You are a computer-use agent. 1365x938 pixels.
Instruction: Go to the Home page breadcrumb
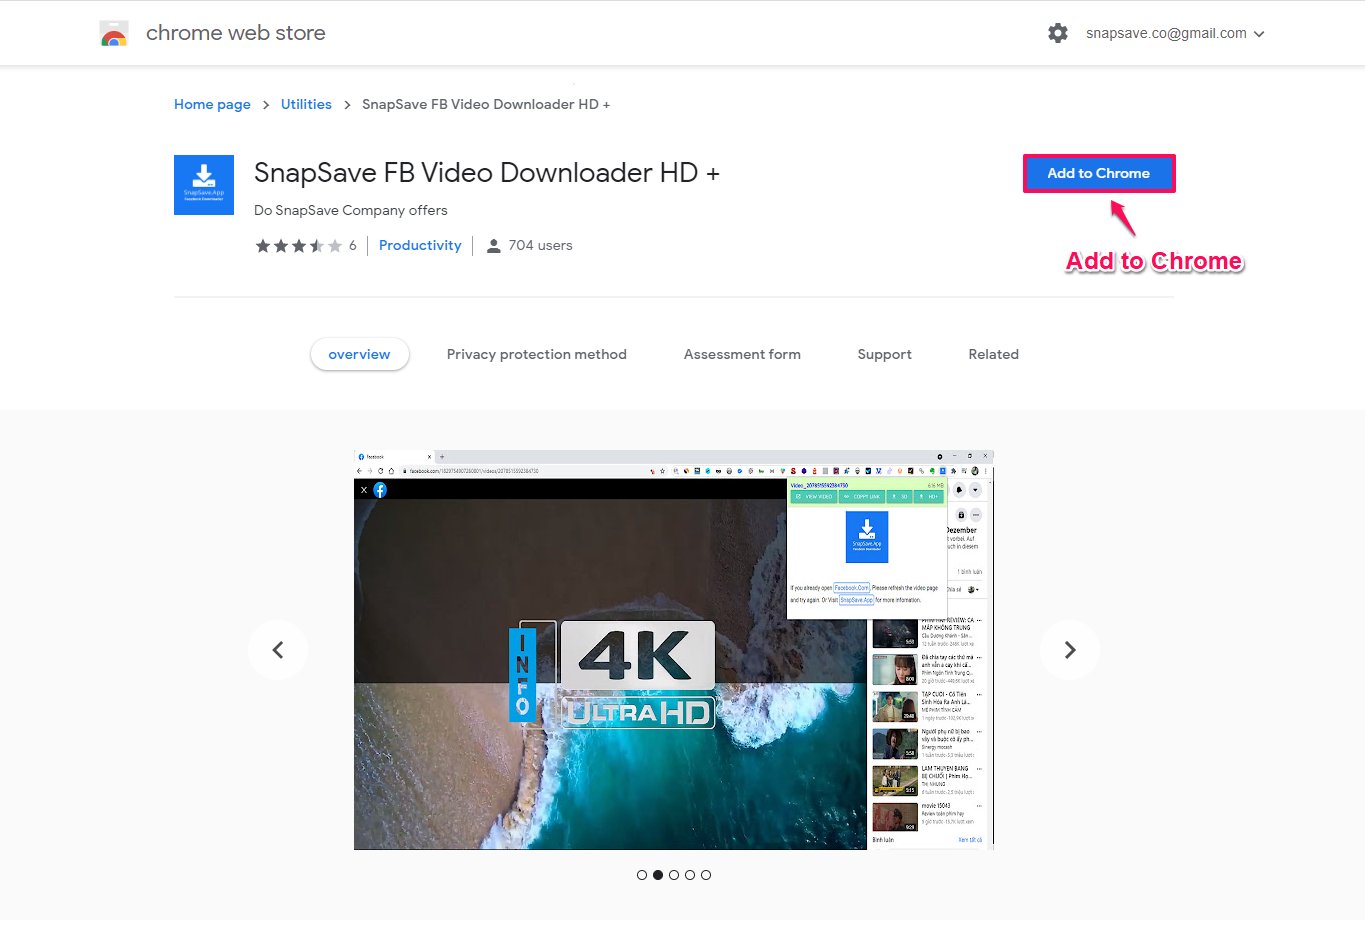click(x=212, y=104)
